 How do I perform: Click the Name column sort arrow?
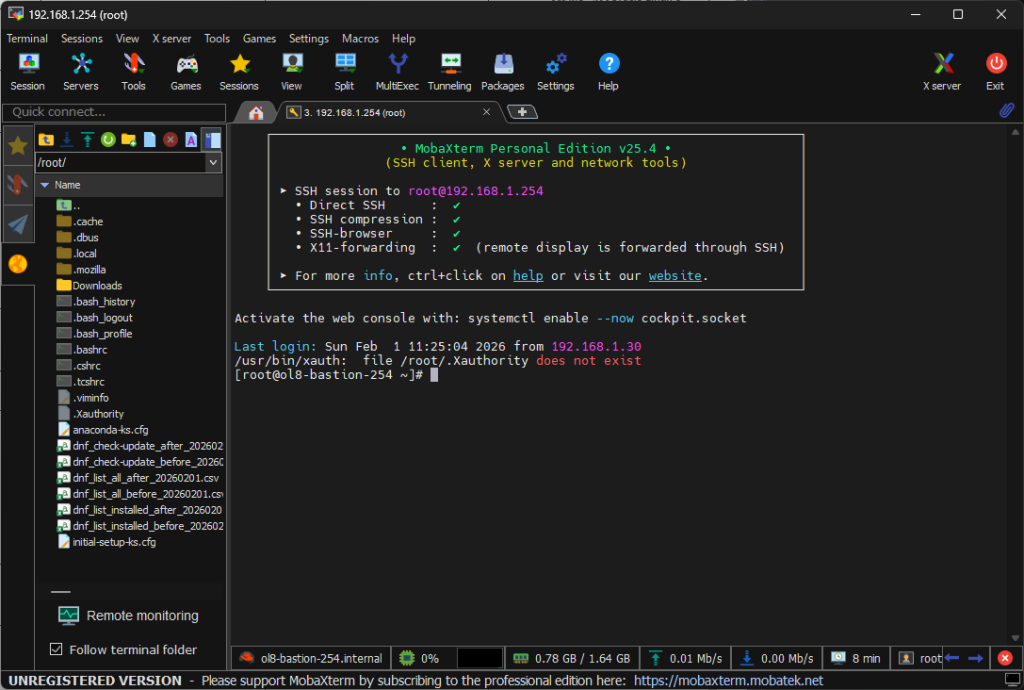click(x=44, y=185)
